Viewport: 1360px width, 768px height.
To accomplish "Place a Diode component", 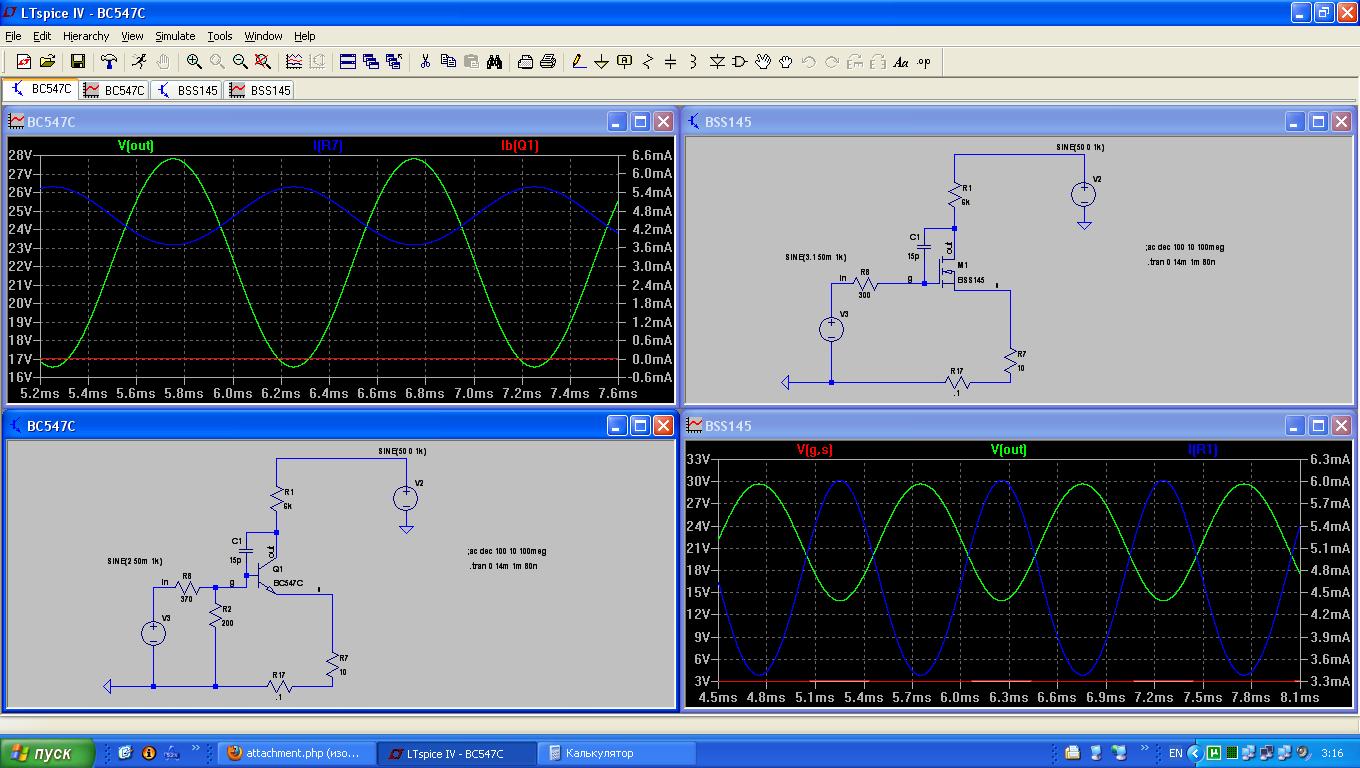I will coord(717,62).
